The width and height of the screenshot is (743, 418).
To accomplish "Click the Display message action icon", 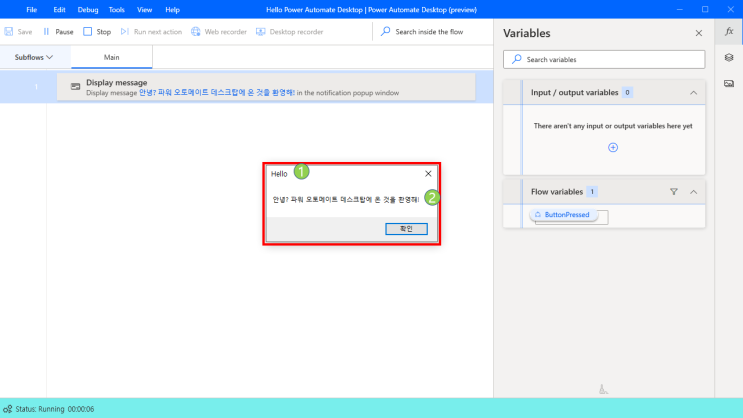I will tap(75, 86).
